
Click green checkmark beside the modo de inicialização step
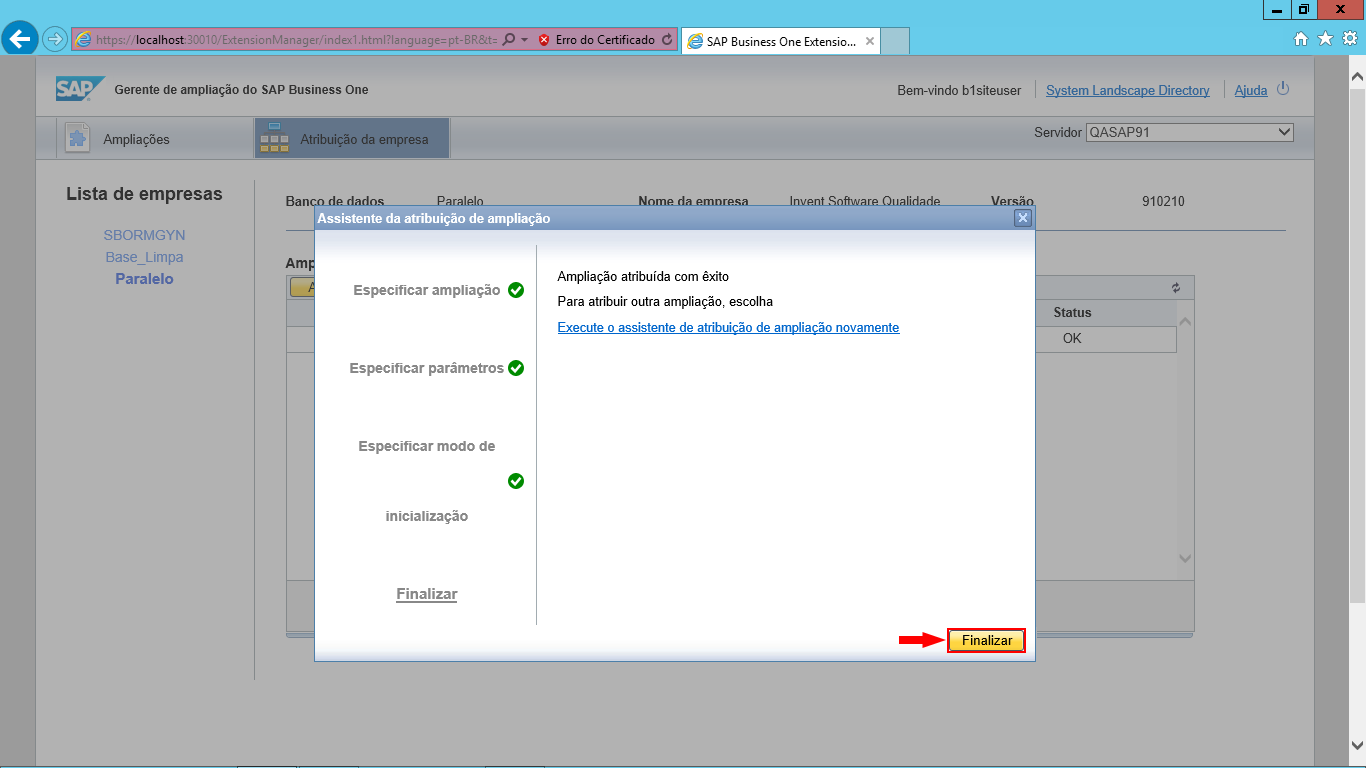click(516, 481)
